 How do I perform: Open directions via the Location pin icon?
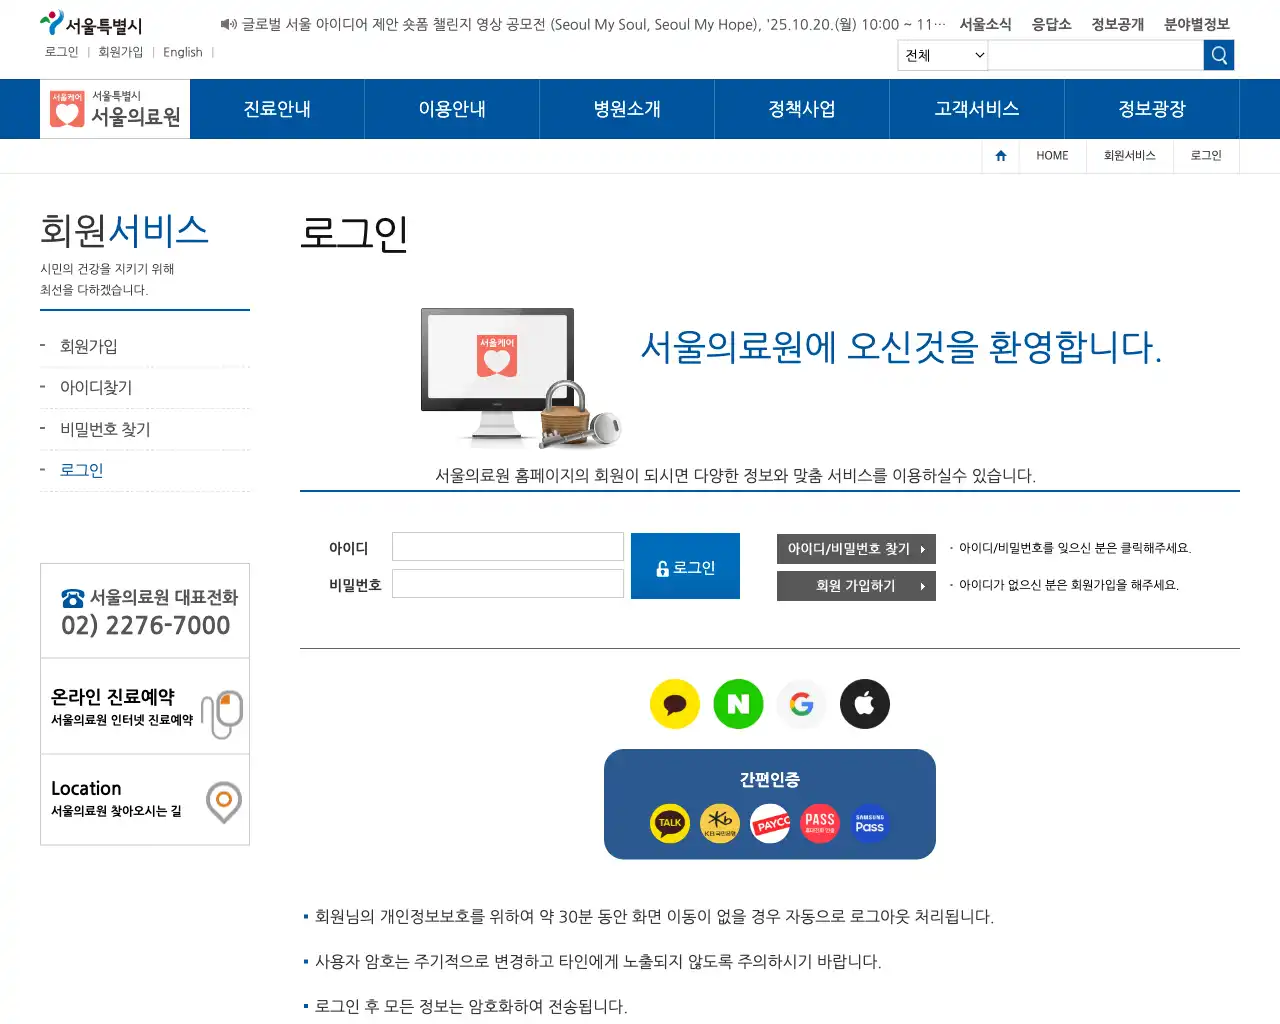pyautogui.click(x=223, y=800)
